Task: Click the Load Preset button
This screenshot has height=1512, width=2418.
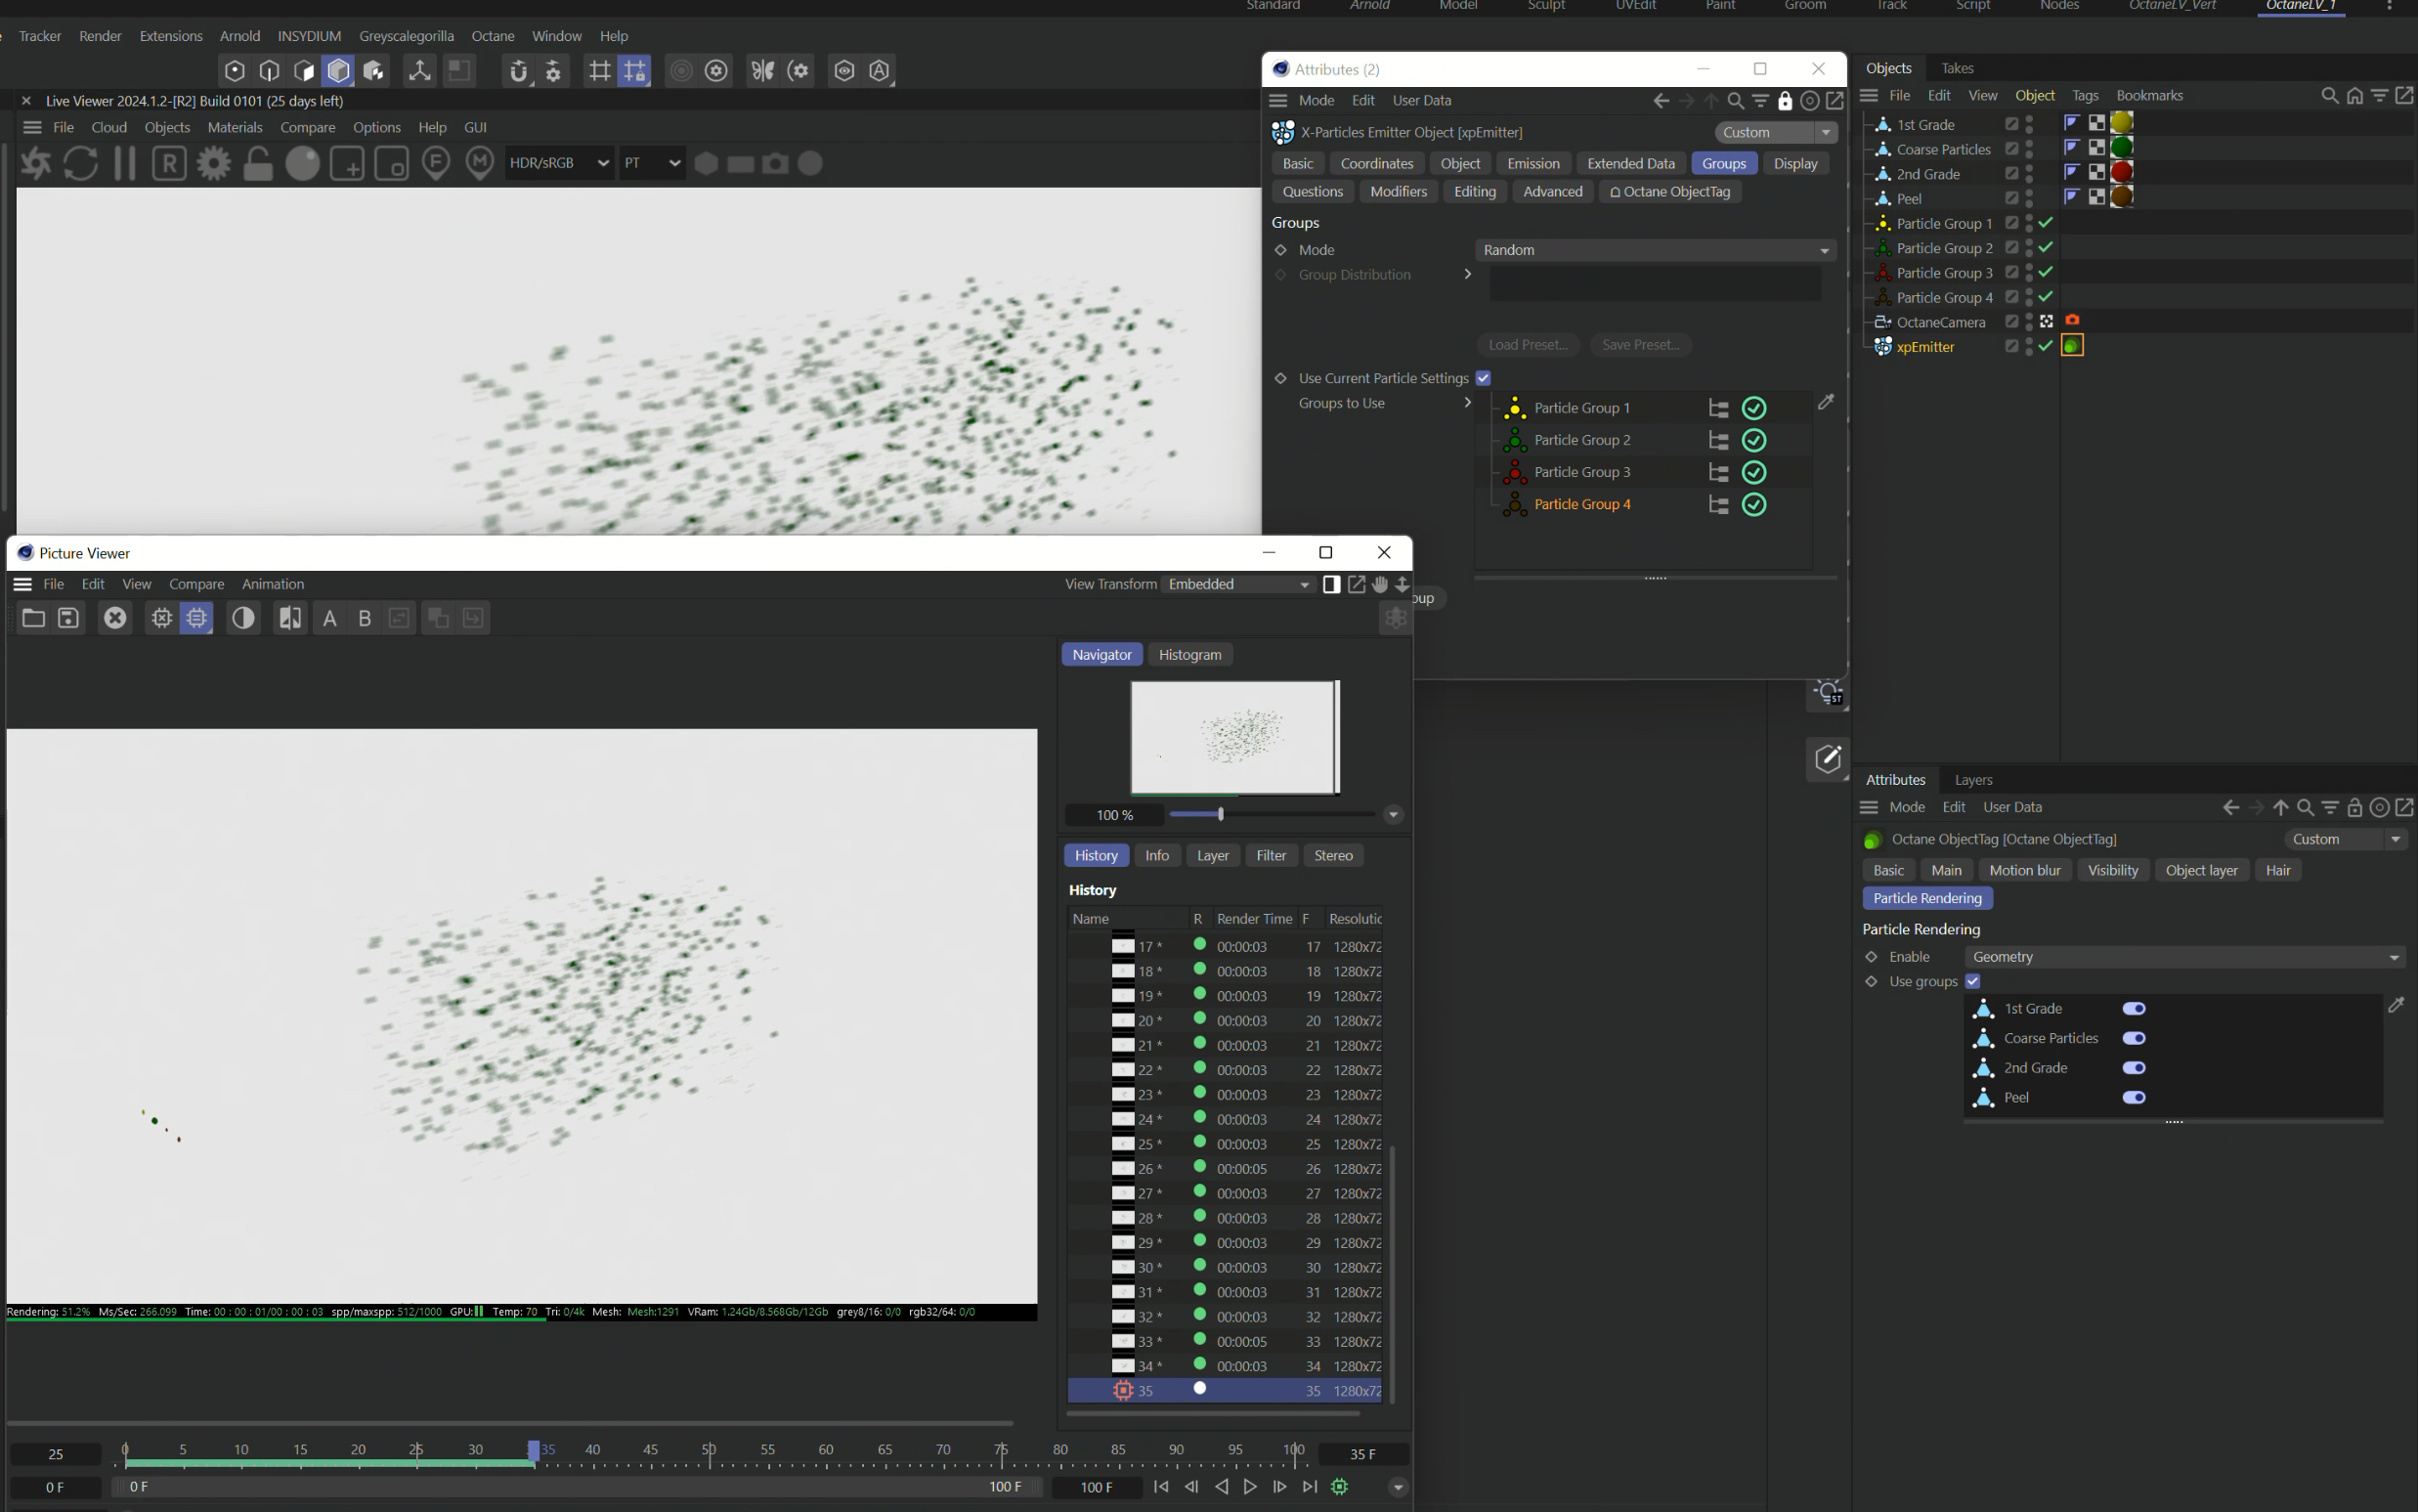Action: 1527,345
